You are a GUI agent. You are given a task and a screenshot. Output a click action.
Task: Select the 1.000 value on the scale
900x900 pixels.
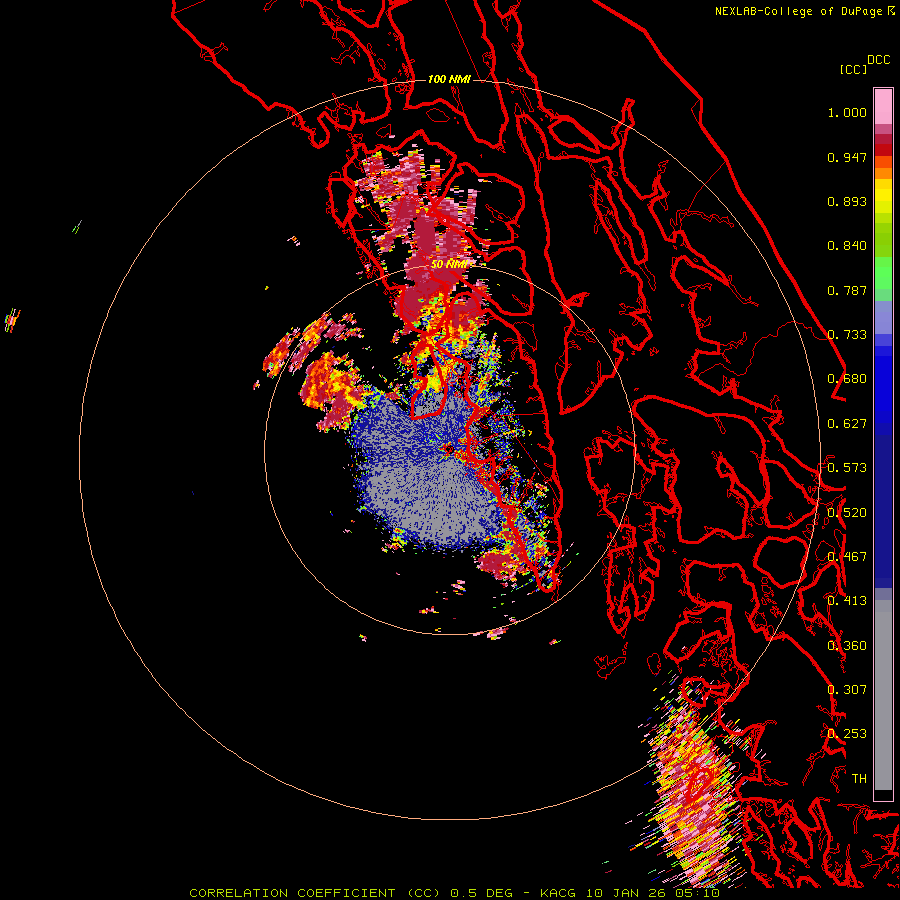(847, 112)
